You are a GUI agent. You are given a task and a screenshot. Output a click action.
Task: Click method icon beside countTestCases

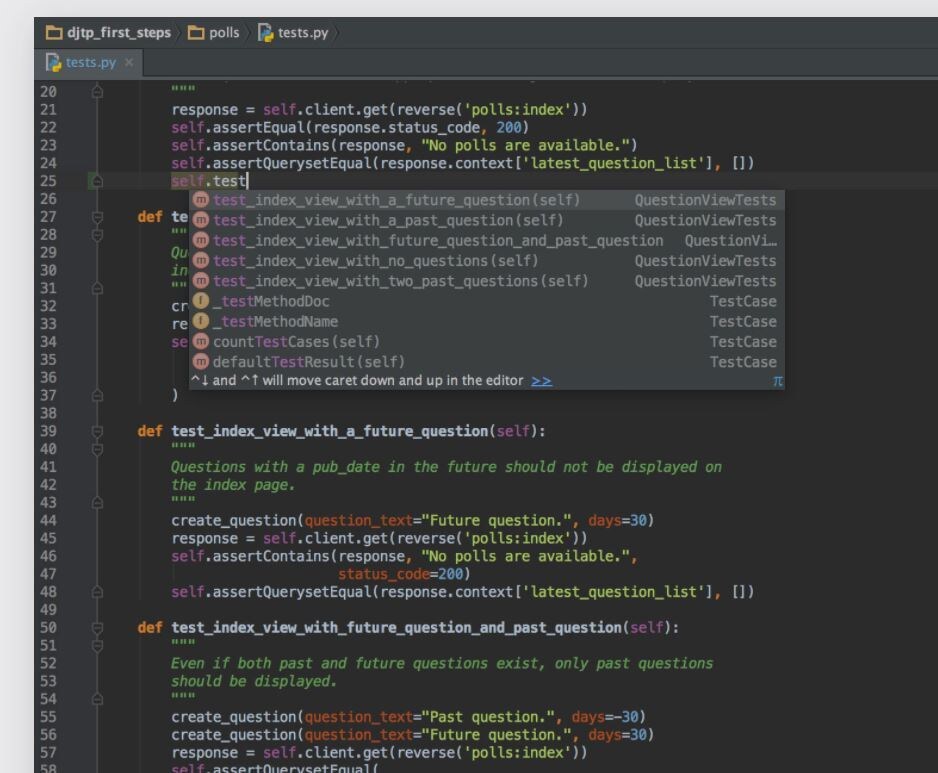pos(202,342)
